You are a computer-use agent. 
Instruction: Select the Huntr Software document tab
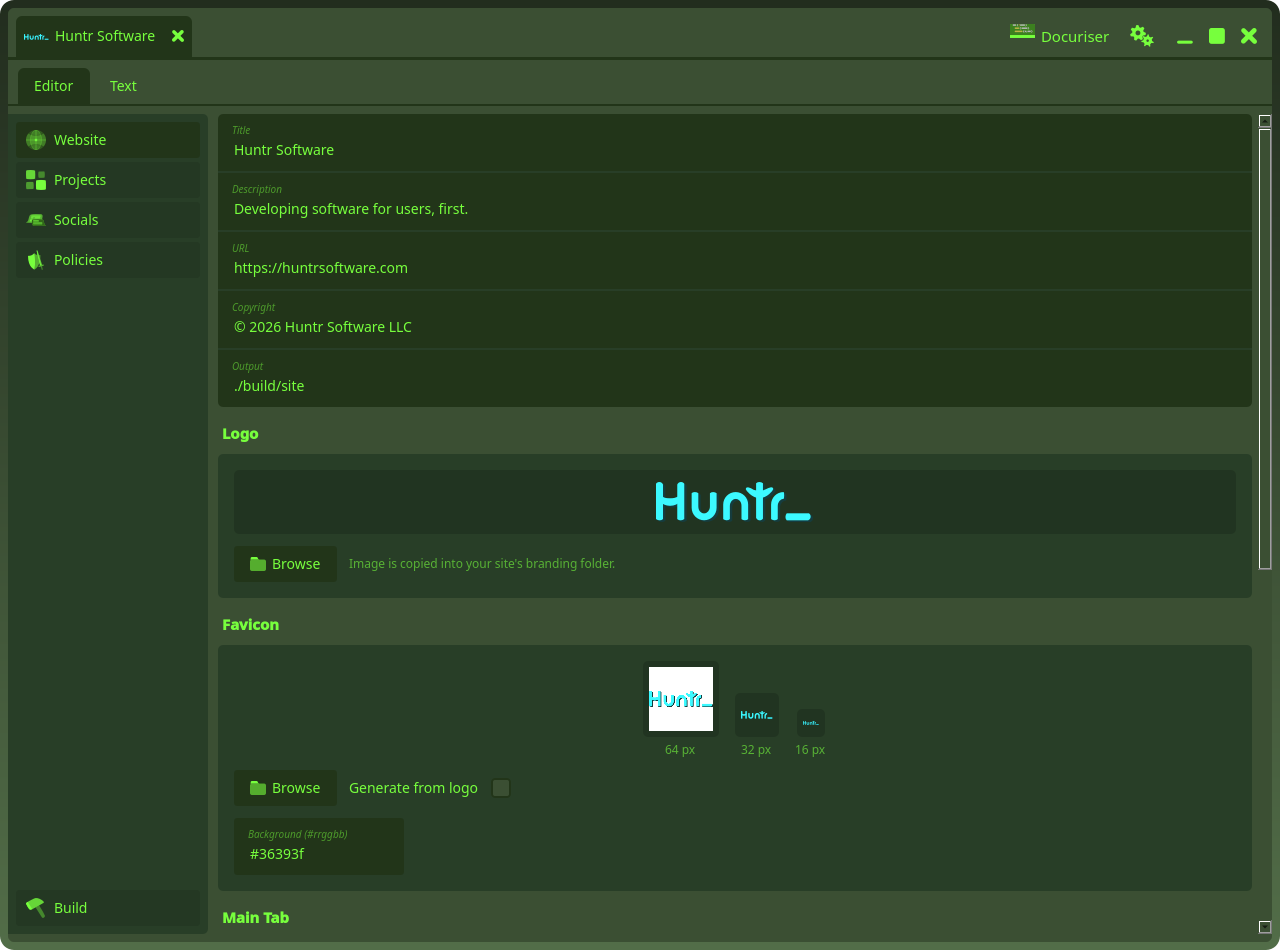(x=104, y=36)
